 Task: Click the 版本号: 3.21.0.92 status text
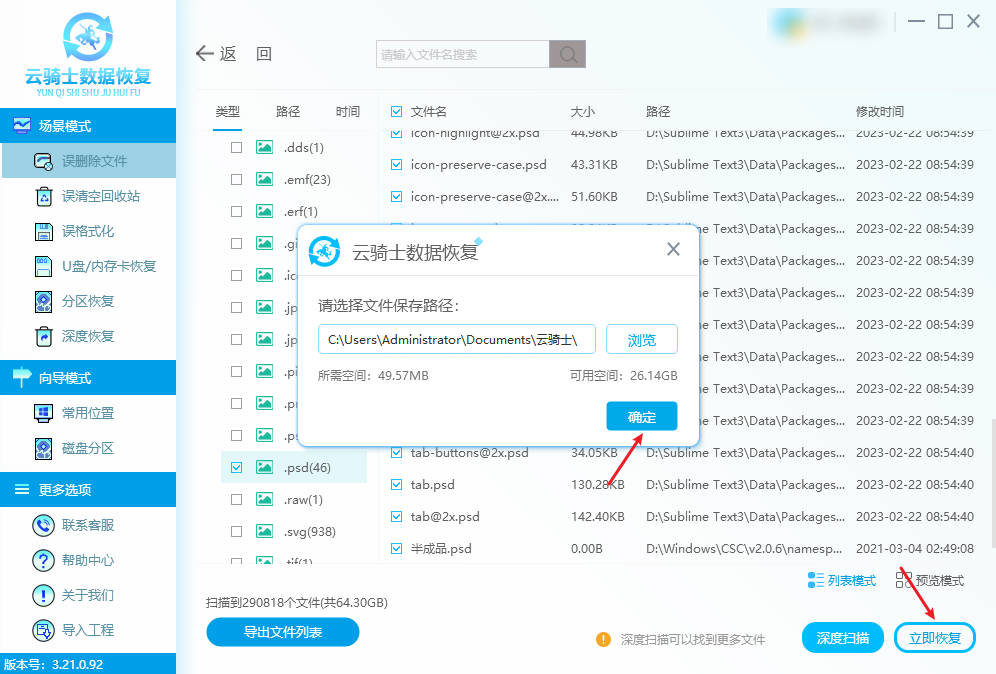click(x=53, y=664)
